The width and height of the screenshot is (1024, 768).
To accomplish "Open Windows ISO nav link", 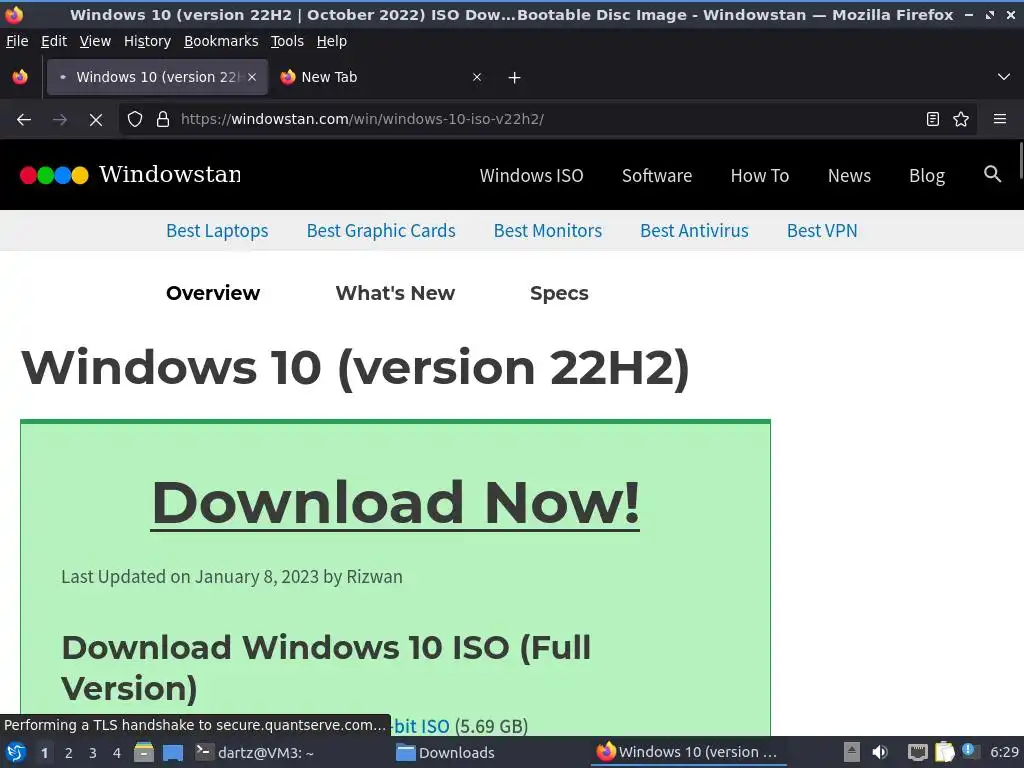I will pos(531,176).
